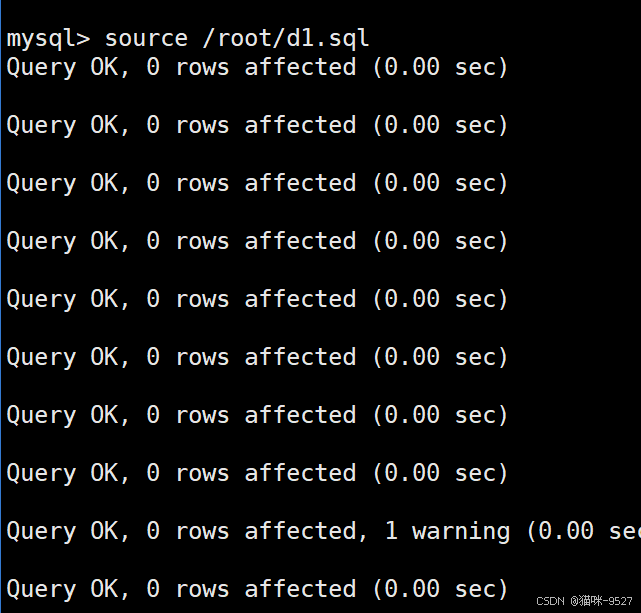Click the second Query OK result line
The width and height of the screenshot is (641, 613).
257,125
